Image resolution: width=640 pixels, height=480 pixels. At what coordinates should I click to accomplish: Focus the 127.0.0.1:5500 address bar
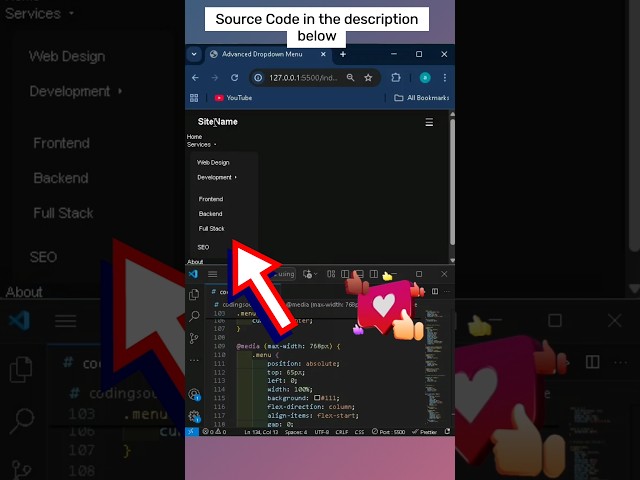tap(303, 78)
